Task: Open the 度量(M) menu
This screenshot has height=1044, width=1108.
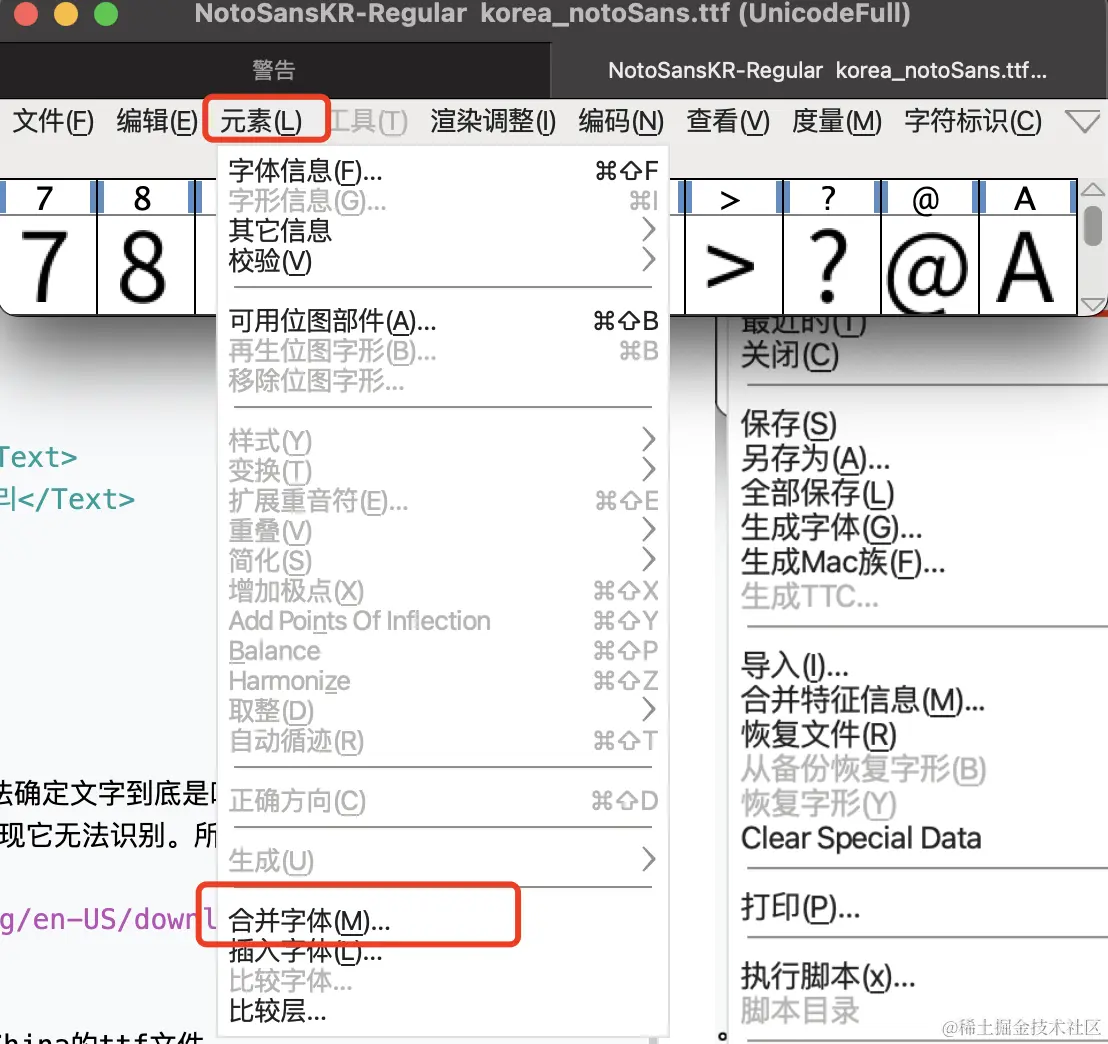Action: pyautogui.click(x=836, y=122)
